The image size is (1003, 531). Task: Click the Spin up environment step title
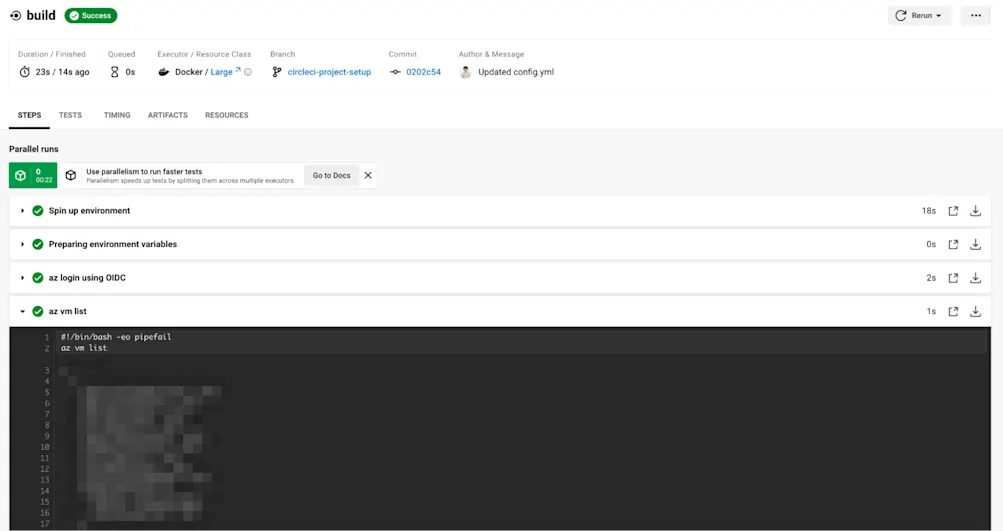(x=90, y=210)
